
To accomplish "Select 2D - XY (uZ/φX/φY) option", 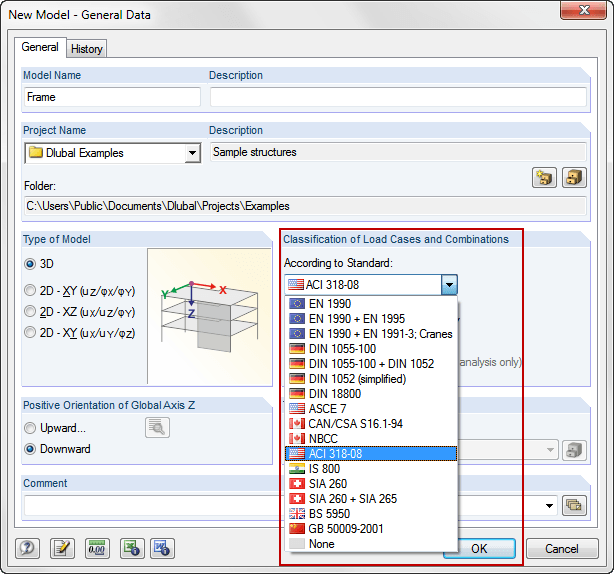I will coord(79,291).
